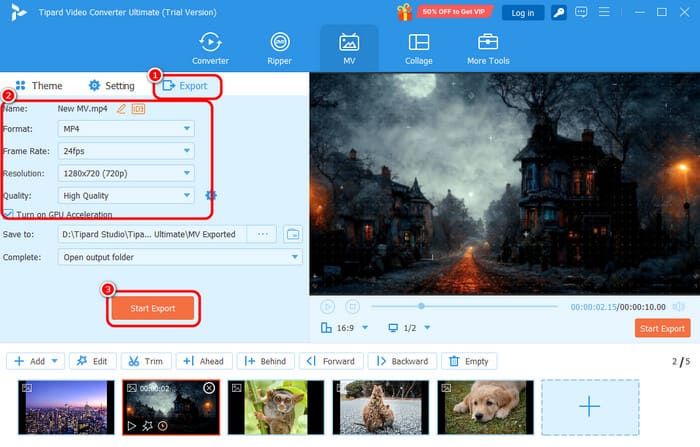Open the Theme tab
This screenshot has width=700, height=447.
click(38, 86)
